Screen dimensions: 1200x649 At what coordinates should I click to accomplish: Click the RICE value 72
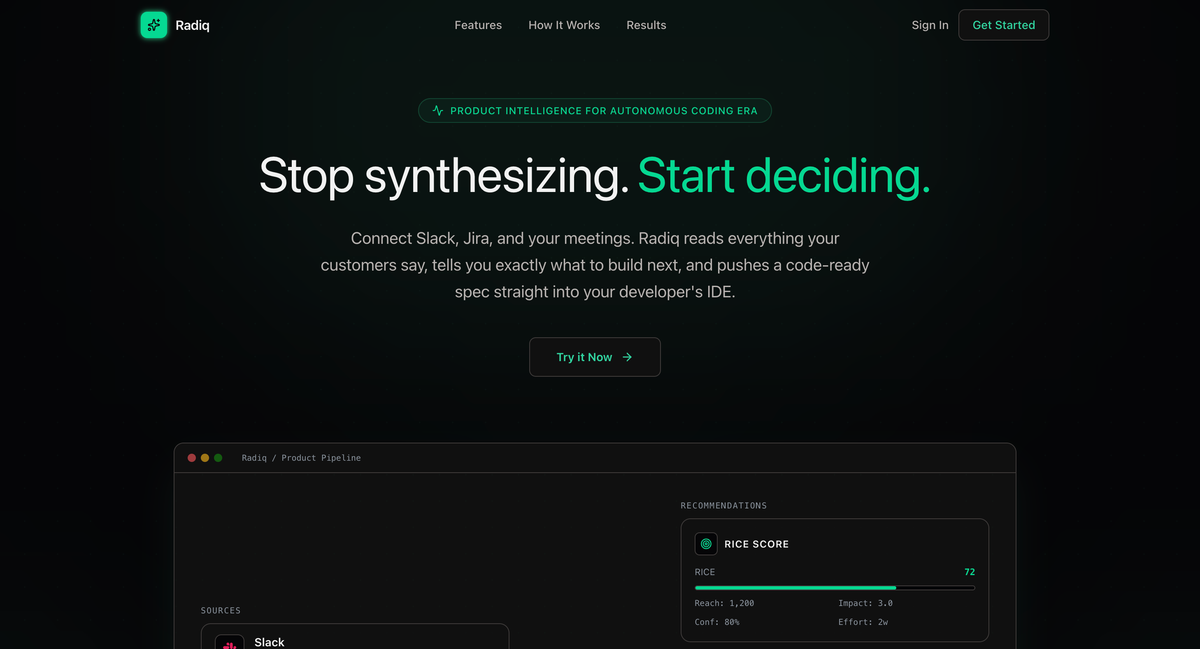[x=969, y=572]
